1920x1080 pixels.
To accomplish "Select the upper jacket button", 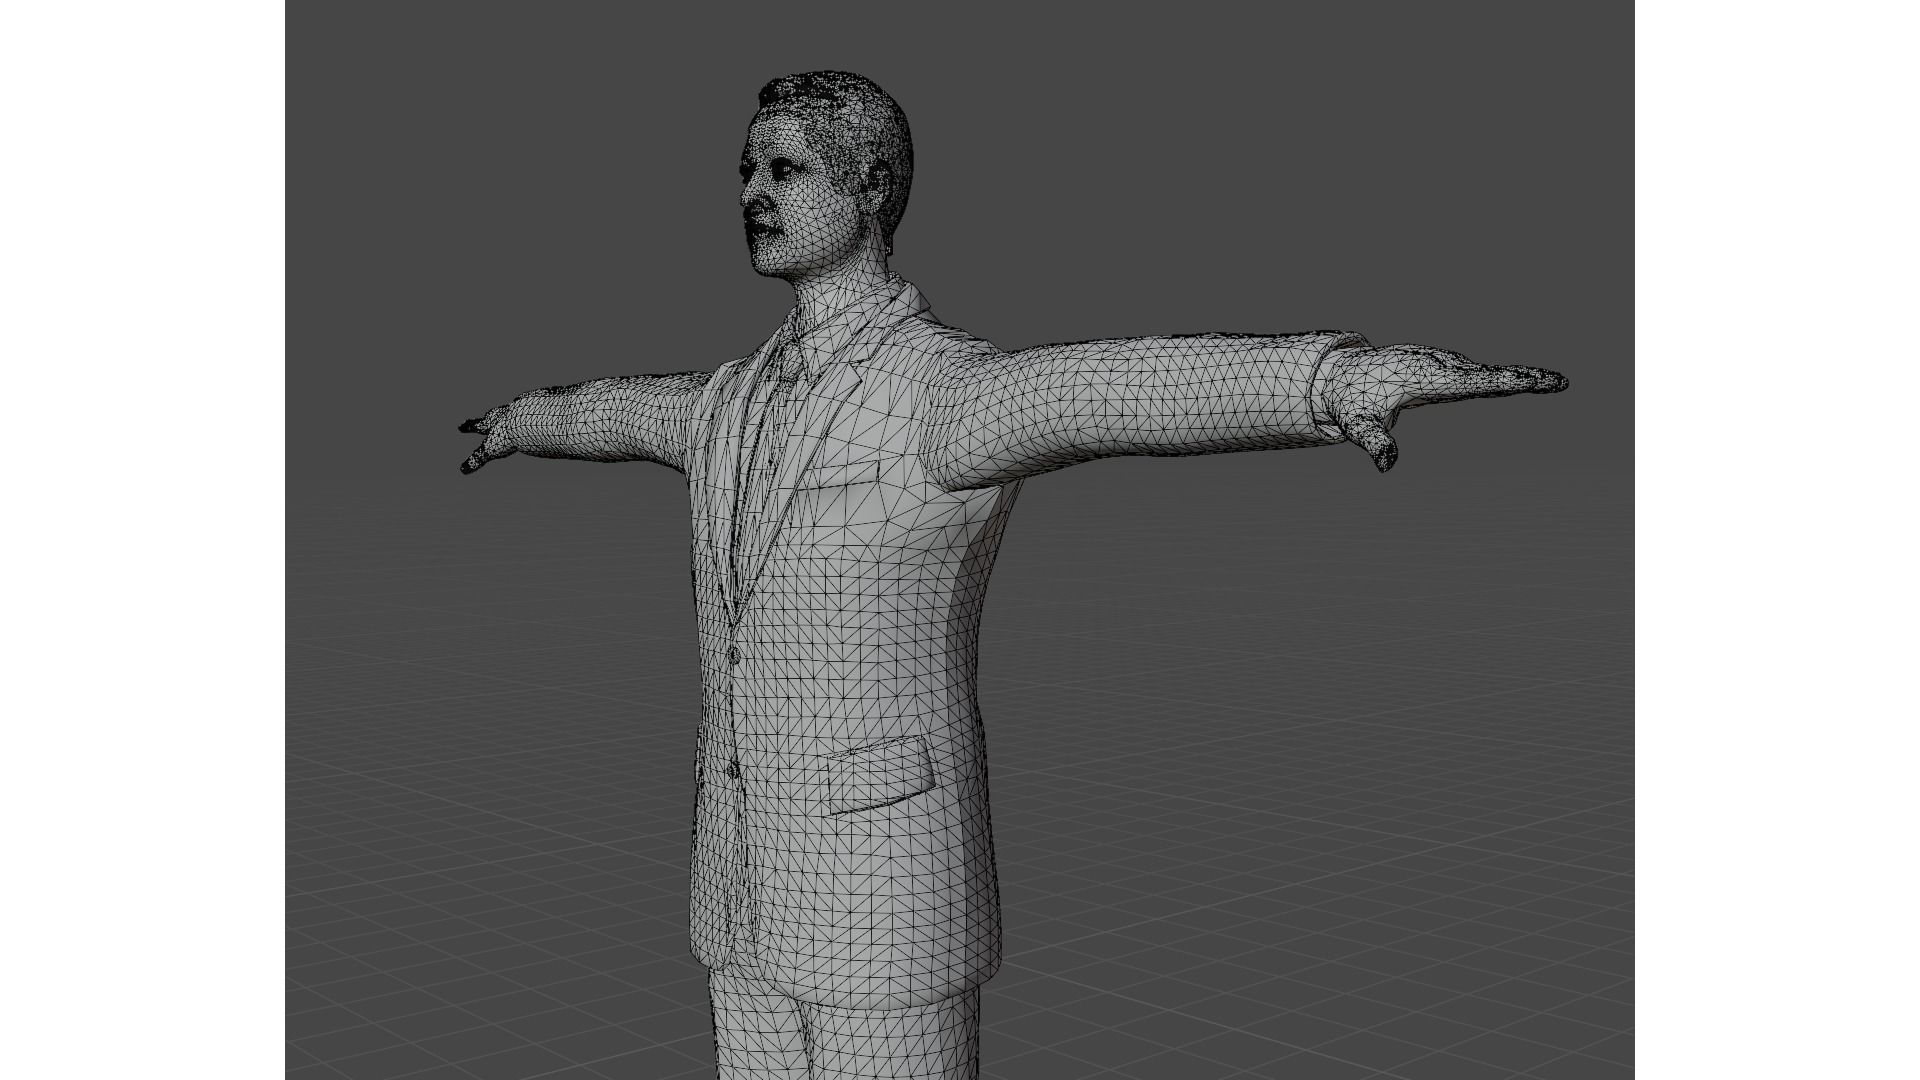I will coord(734,655).
